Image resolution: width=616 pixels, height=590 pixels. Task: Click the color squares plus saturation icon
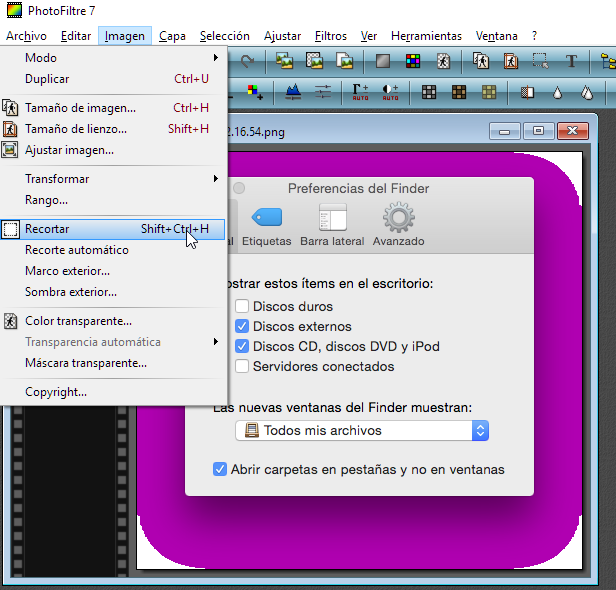click(x=255, y=92)
